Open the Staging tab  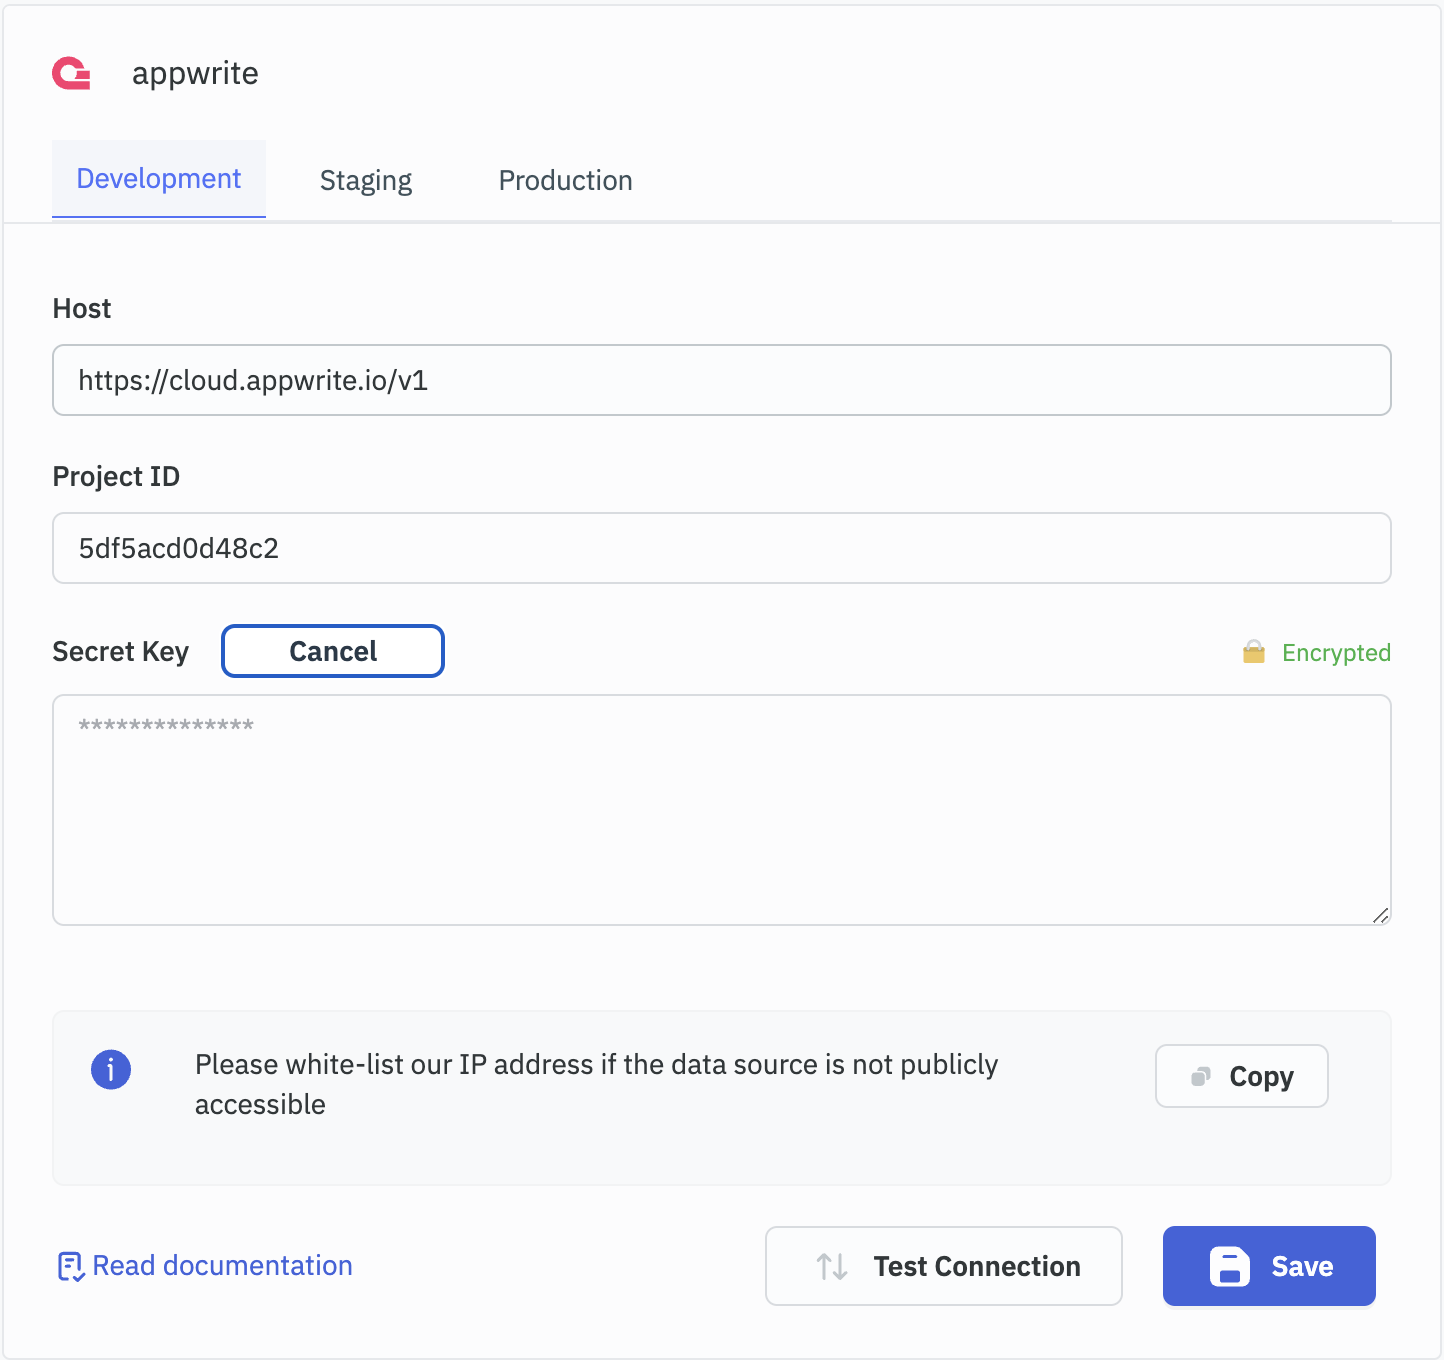tap(366, 181)
